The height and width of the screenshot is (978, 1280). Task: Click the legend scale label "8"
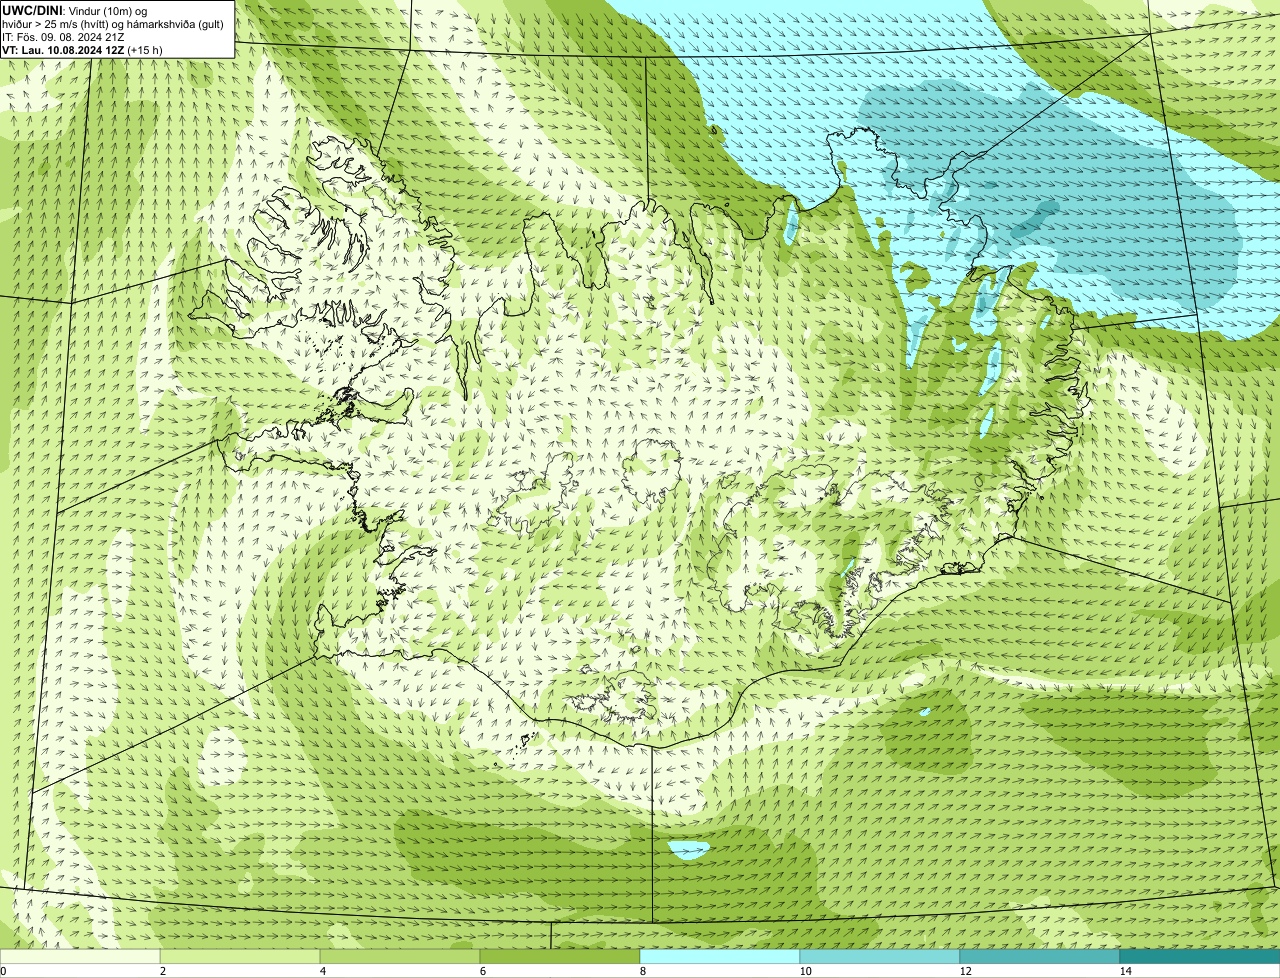click(642, 971)
